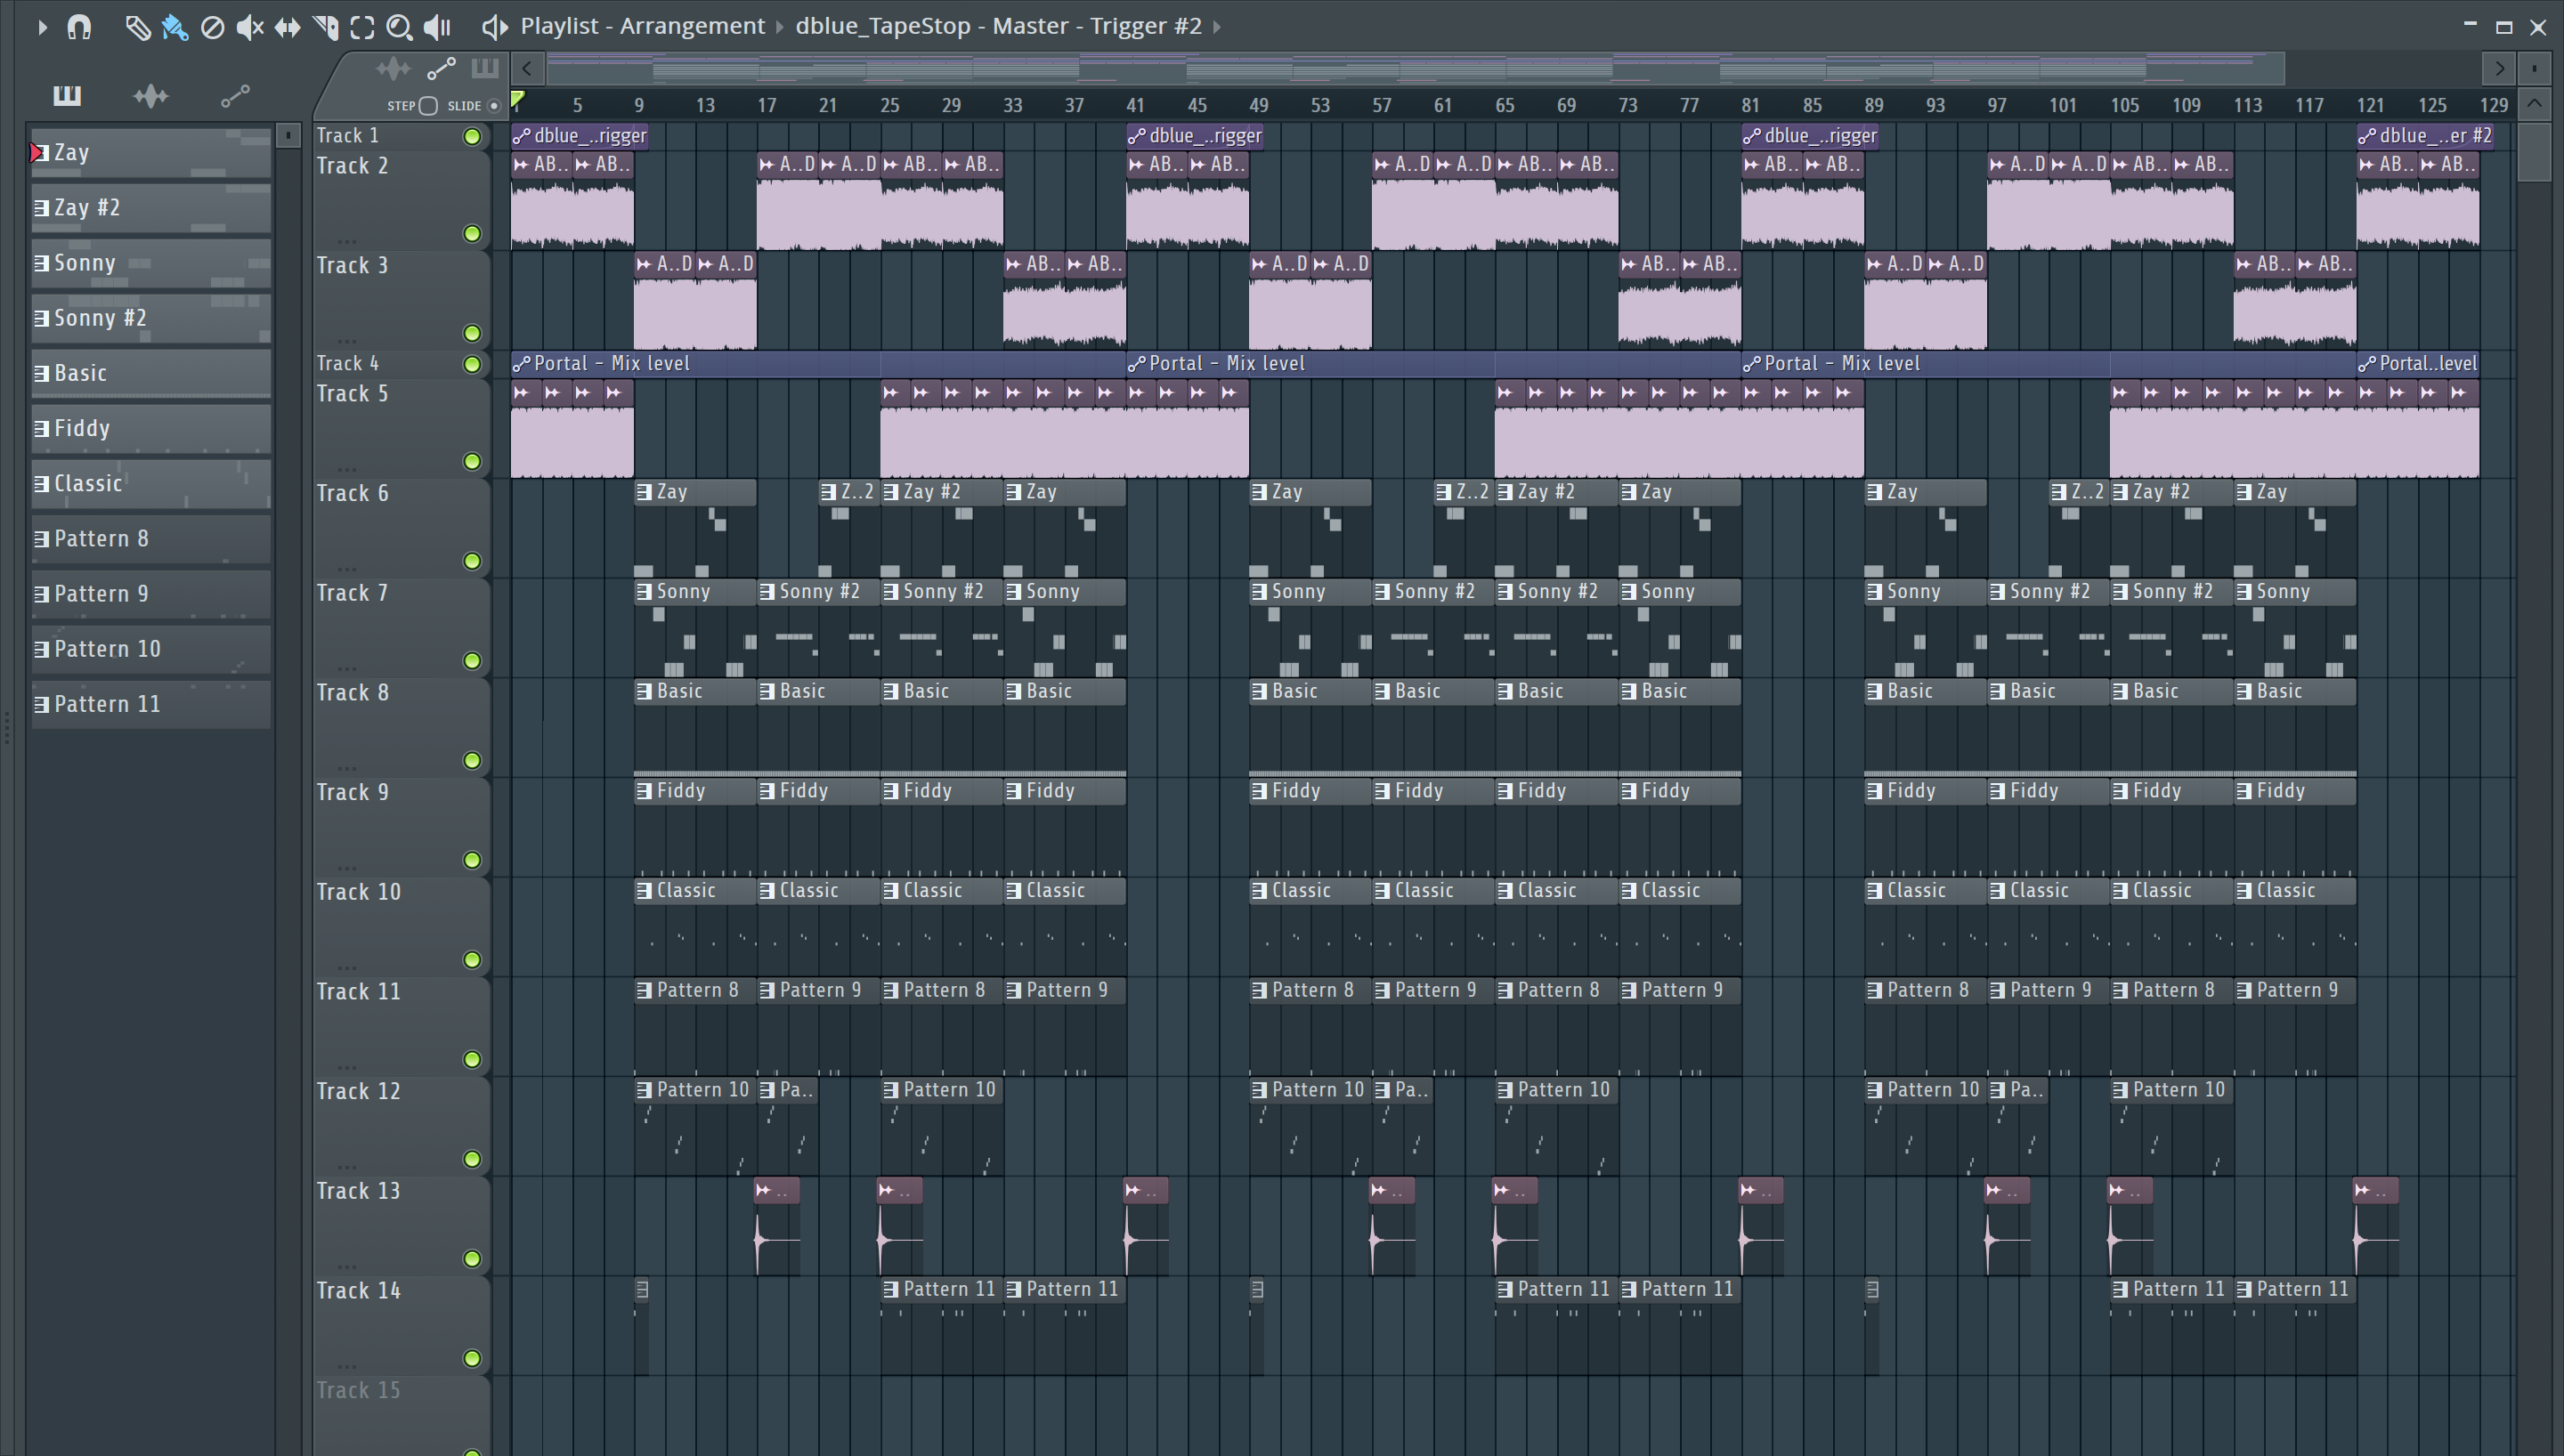Image resolution: width=2564 pixels, height=1456 pixels.
Task: Mute Track 12 with its green light
Action: (472, 1159)
